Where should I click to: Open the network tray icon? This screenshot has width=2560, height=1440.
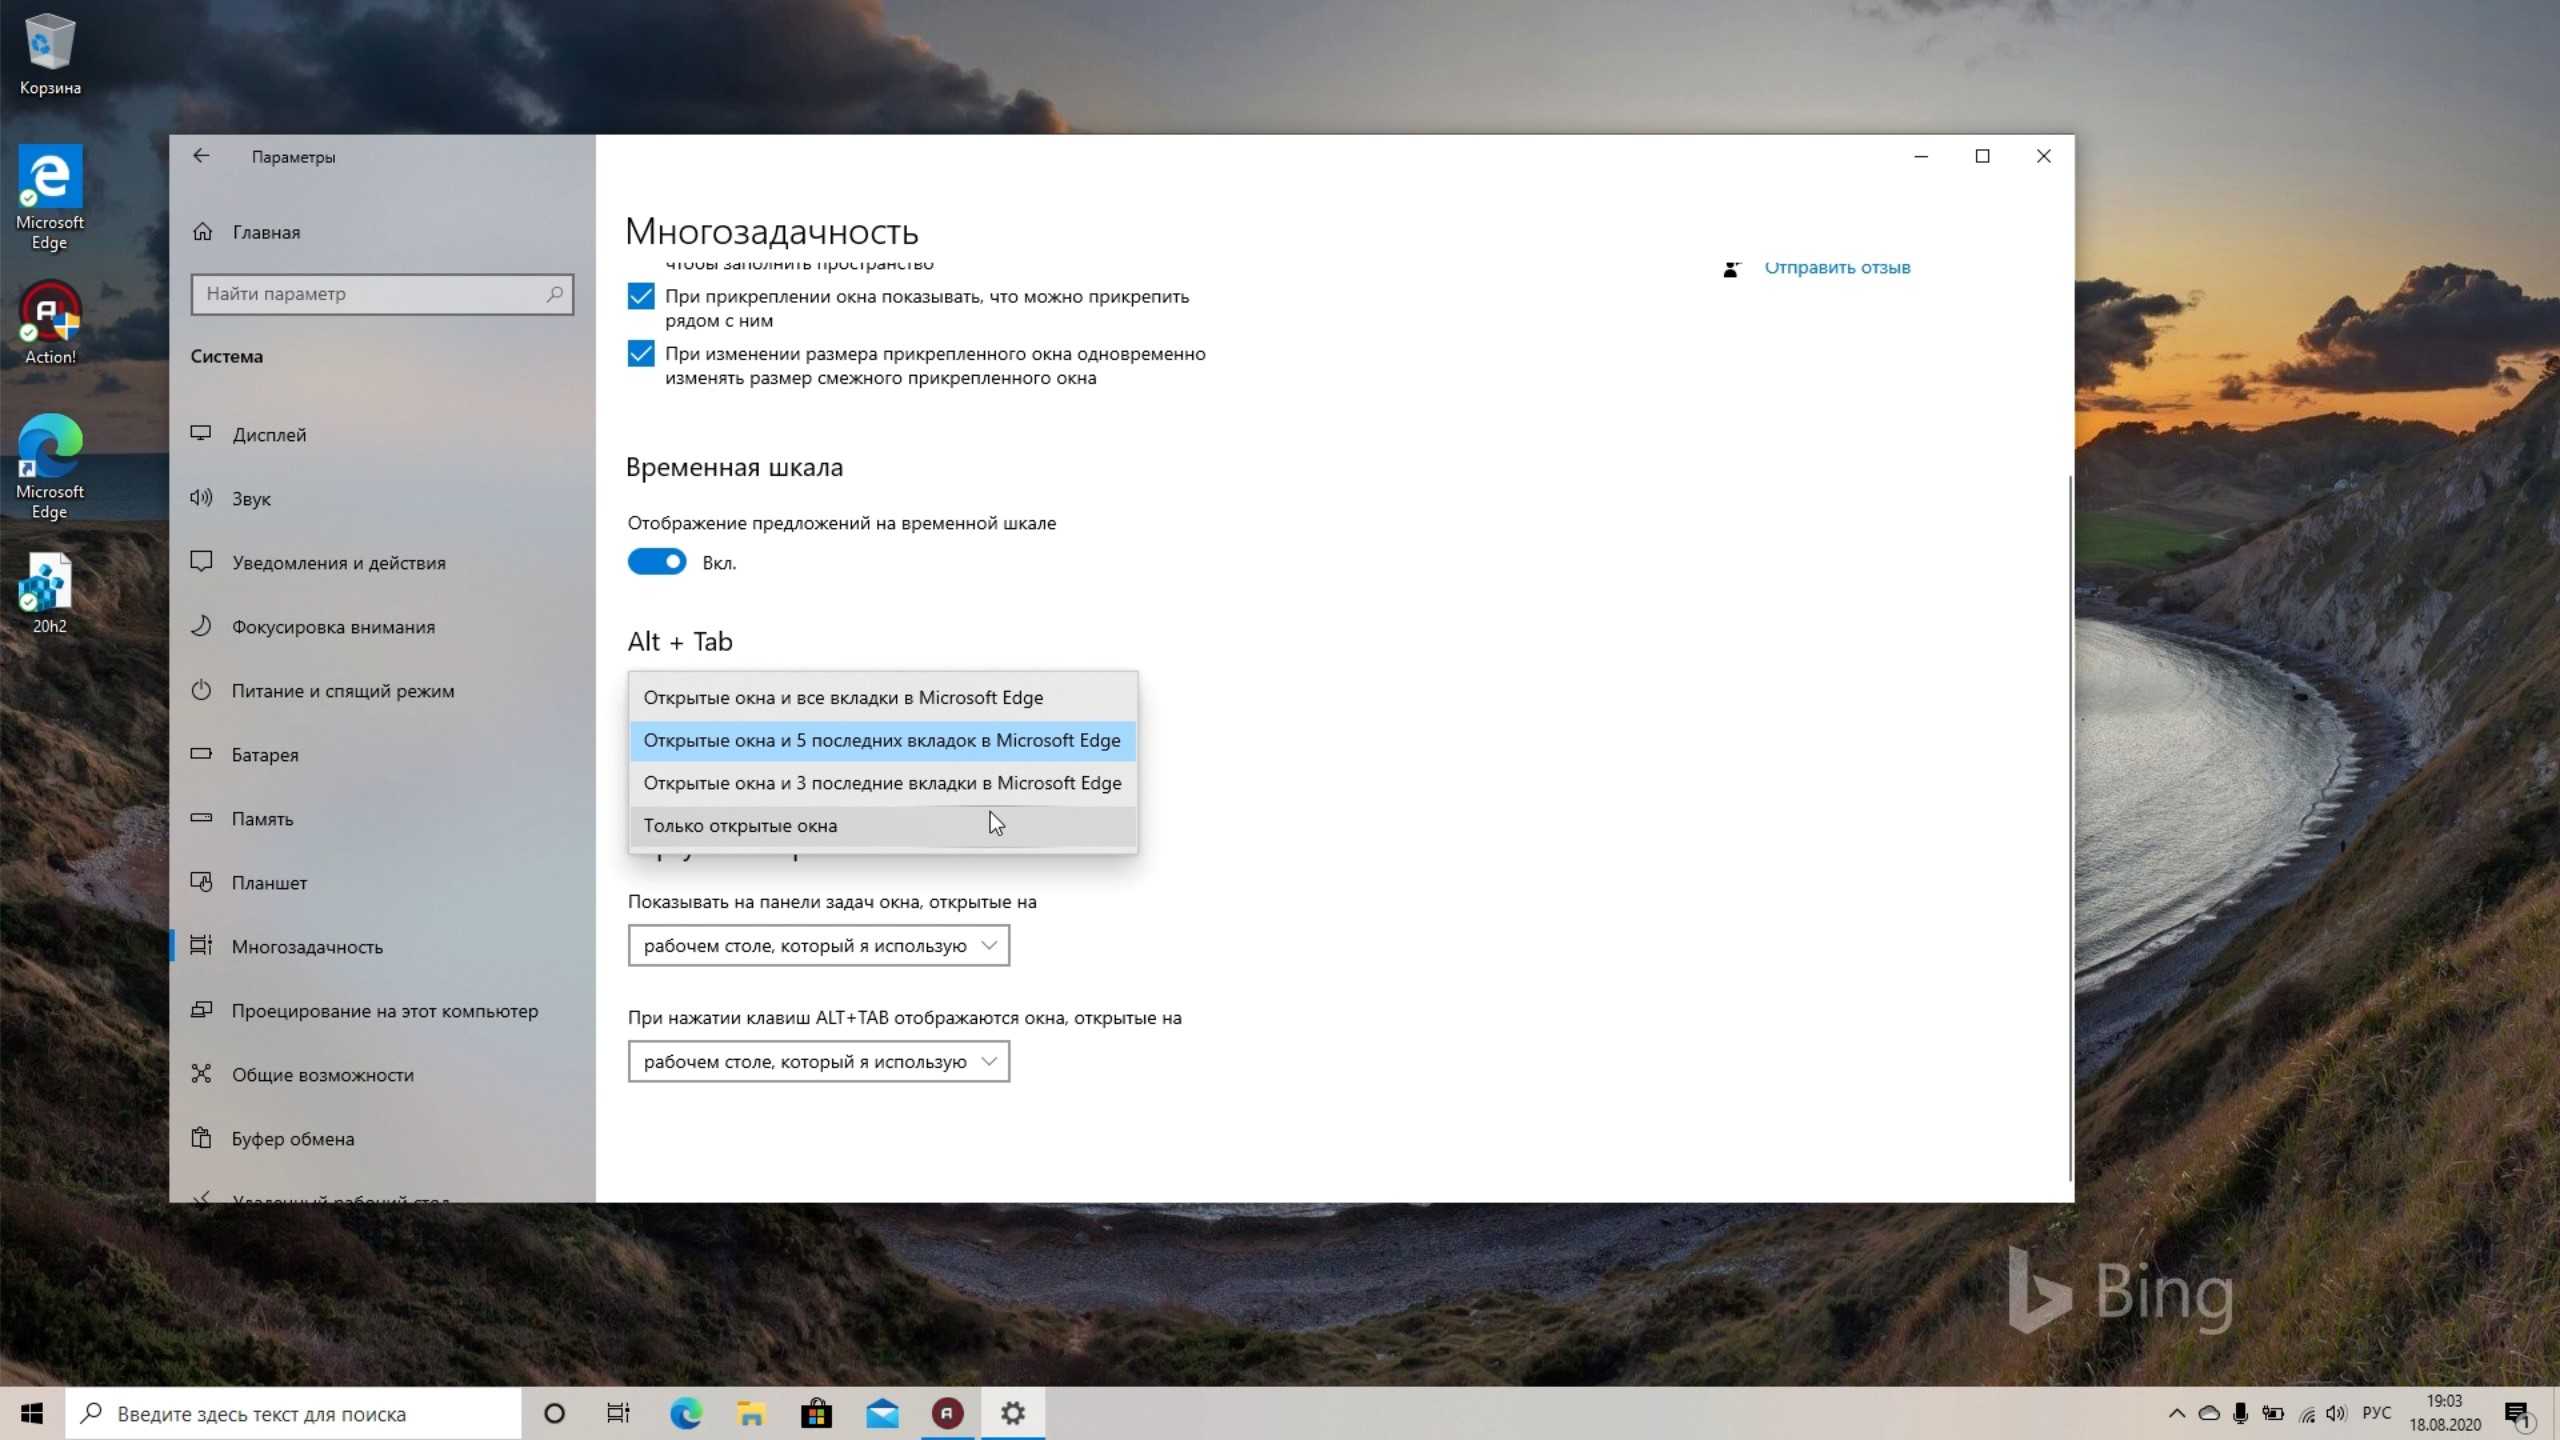(2306, 1414)
